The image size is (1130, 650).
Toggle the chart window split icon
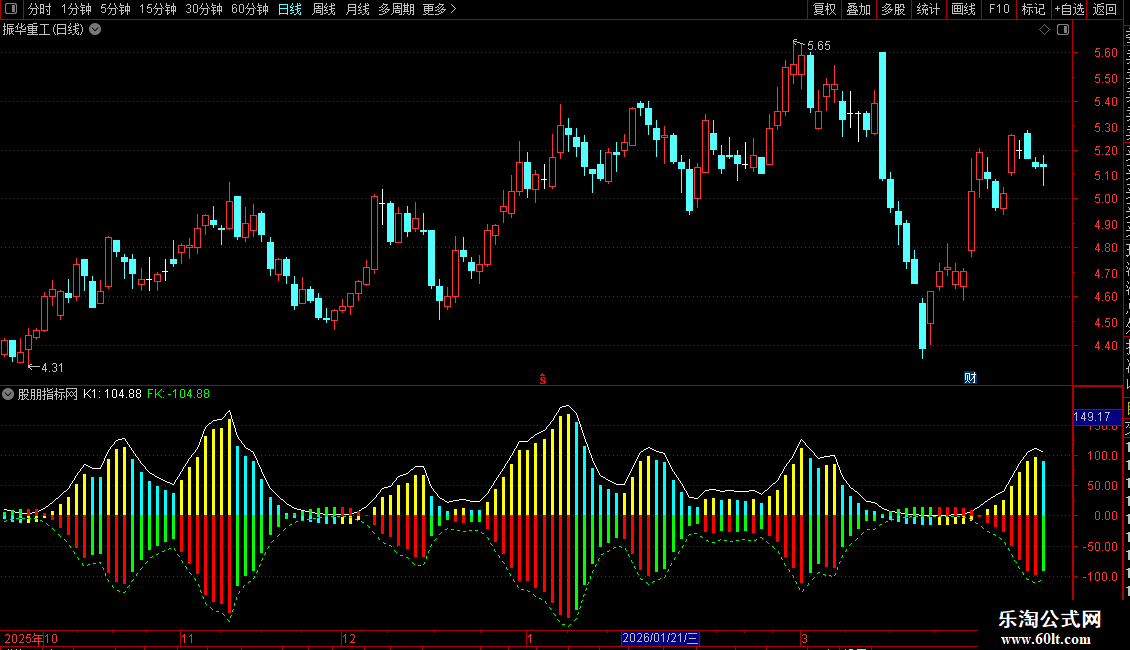coord(1063,30)
